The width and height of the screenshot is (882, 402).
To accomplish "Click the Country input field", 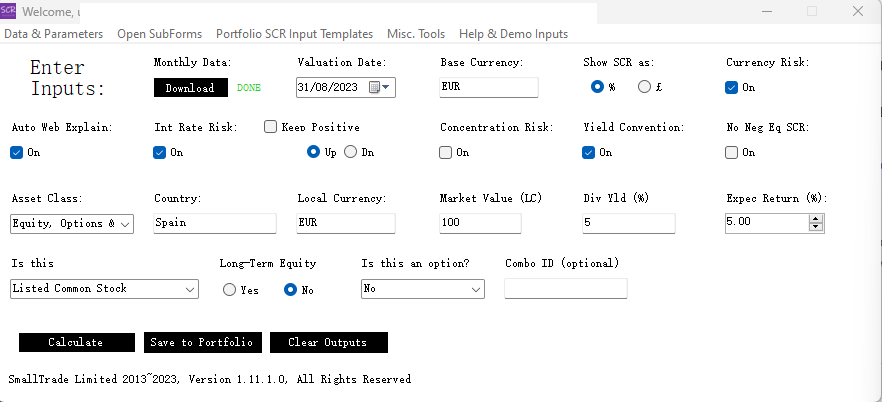I will (x=215, y=224).
